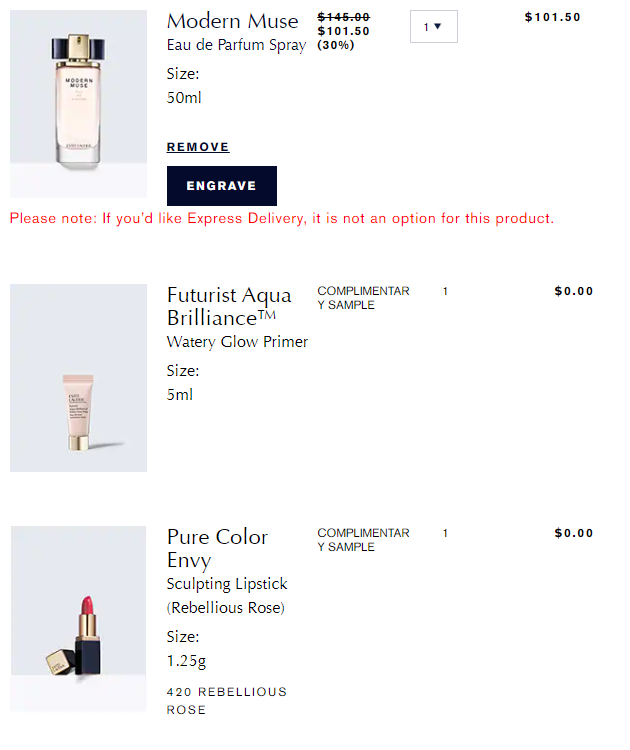Open the Modern Muse perfume bottle thumbnail
630x750 pixels.
[78, 104]
